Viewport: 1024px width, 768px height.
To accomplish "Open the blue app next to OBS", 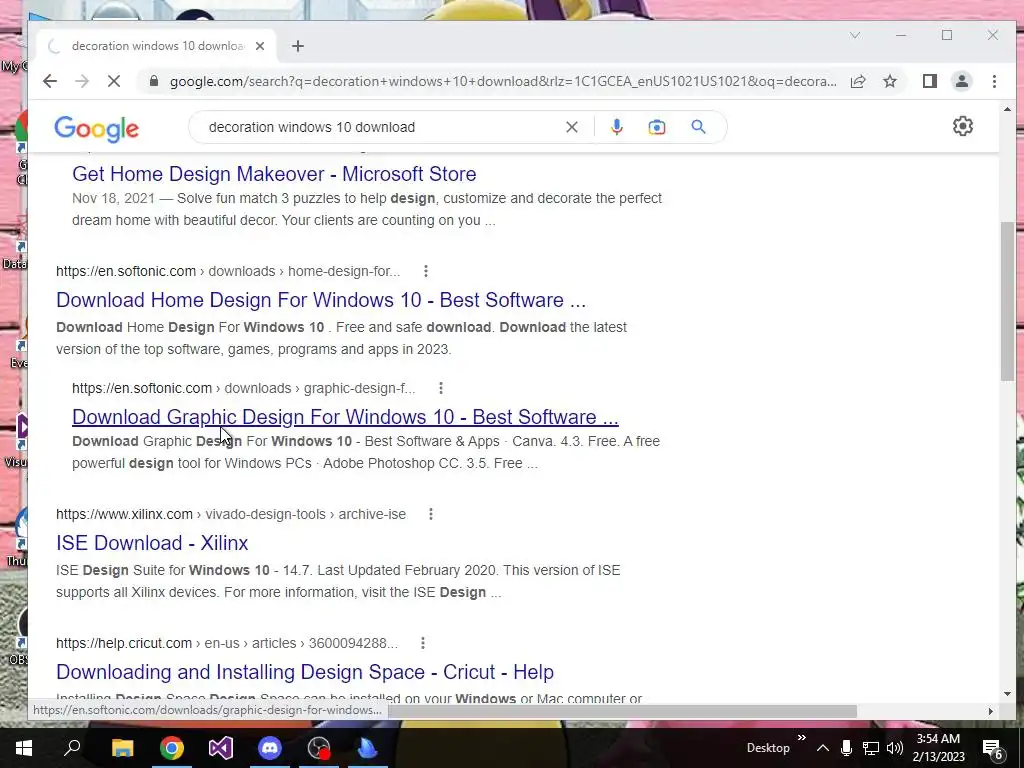I will (x=368, y=748).
